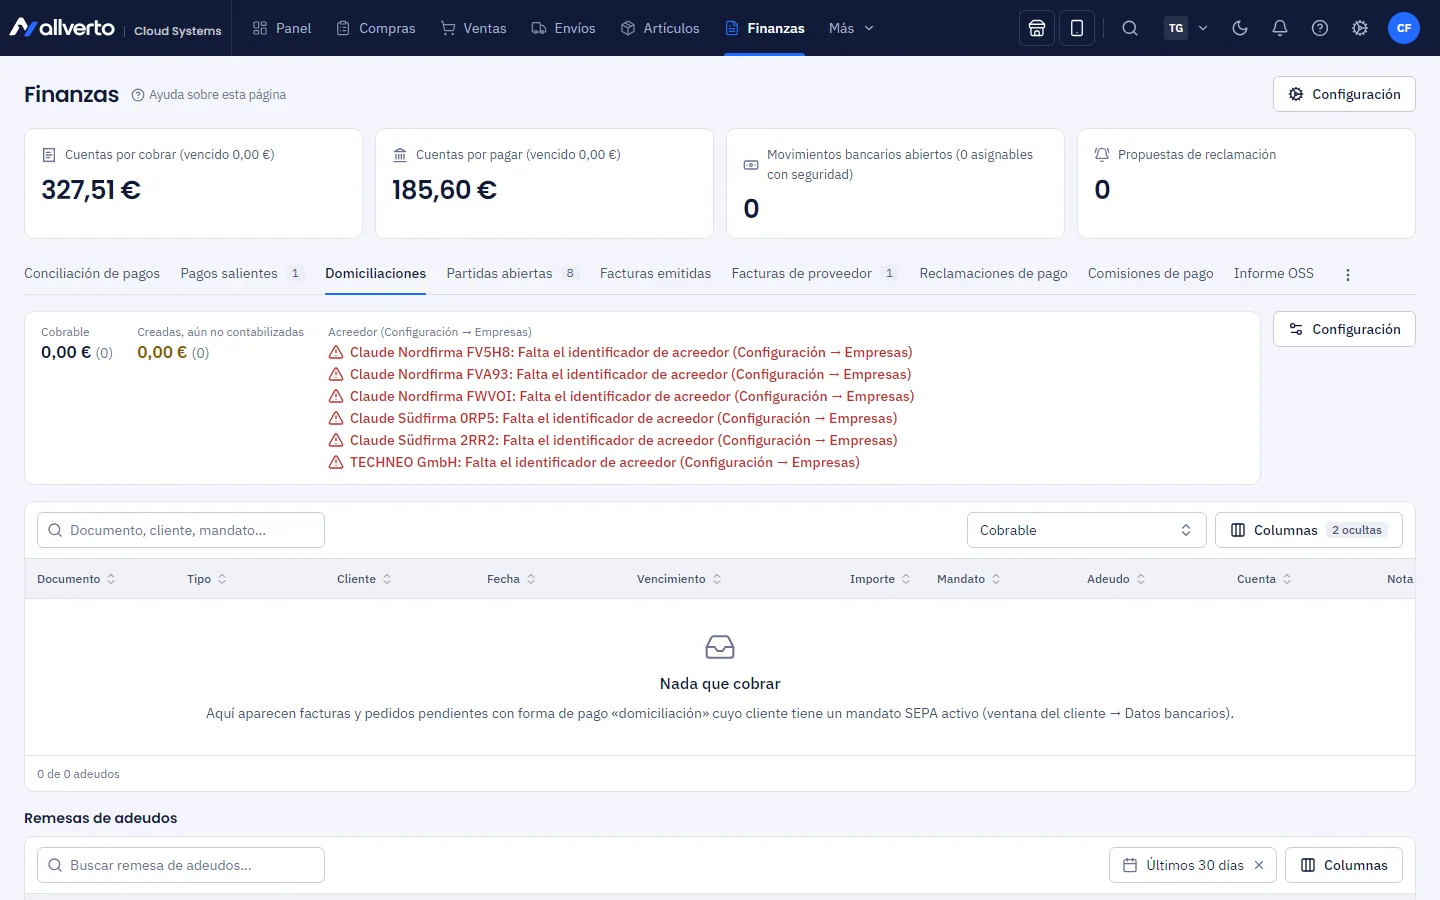Expand the TG company switcher
This screenshot has width=1440, height=900.
click(x=1186, y=28)
